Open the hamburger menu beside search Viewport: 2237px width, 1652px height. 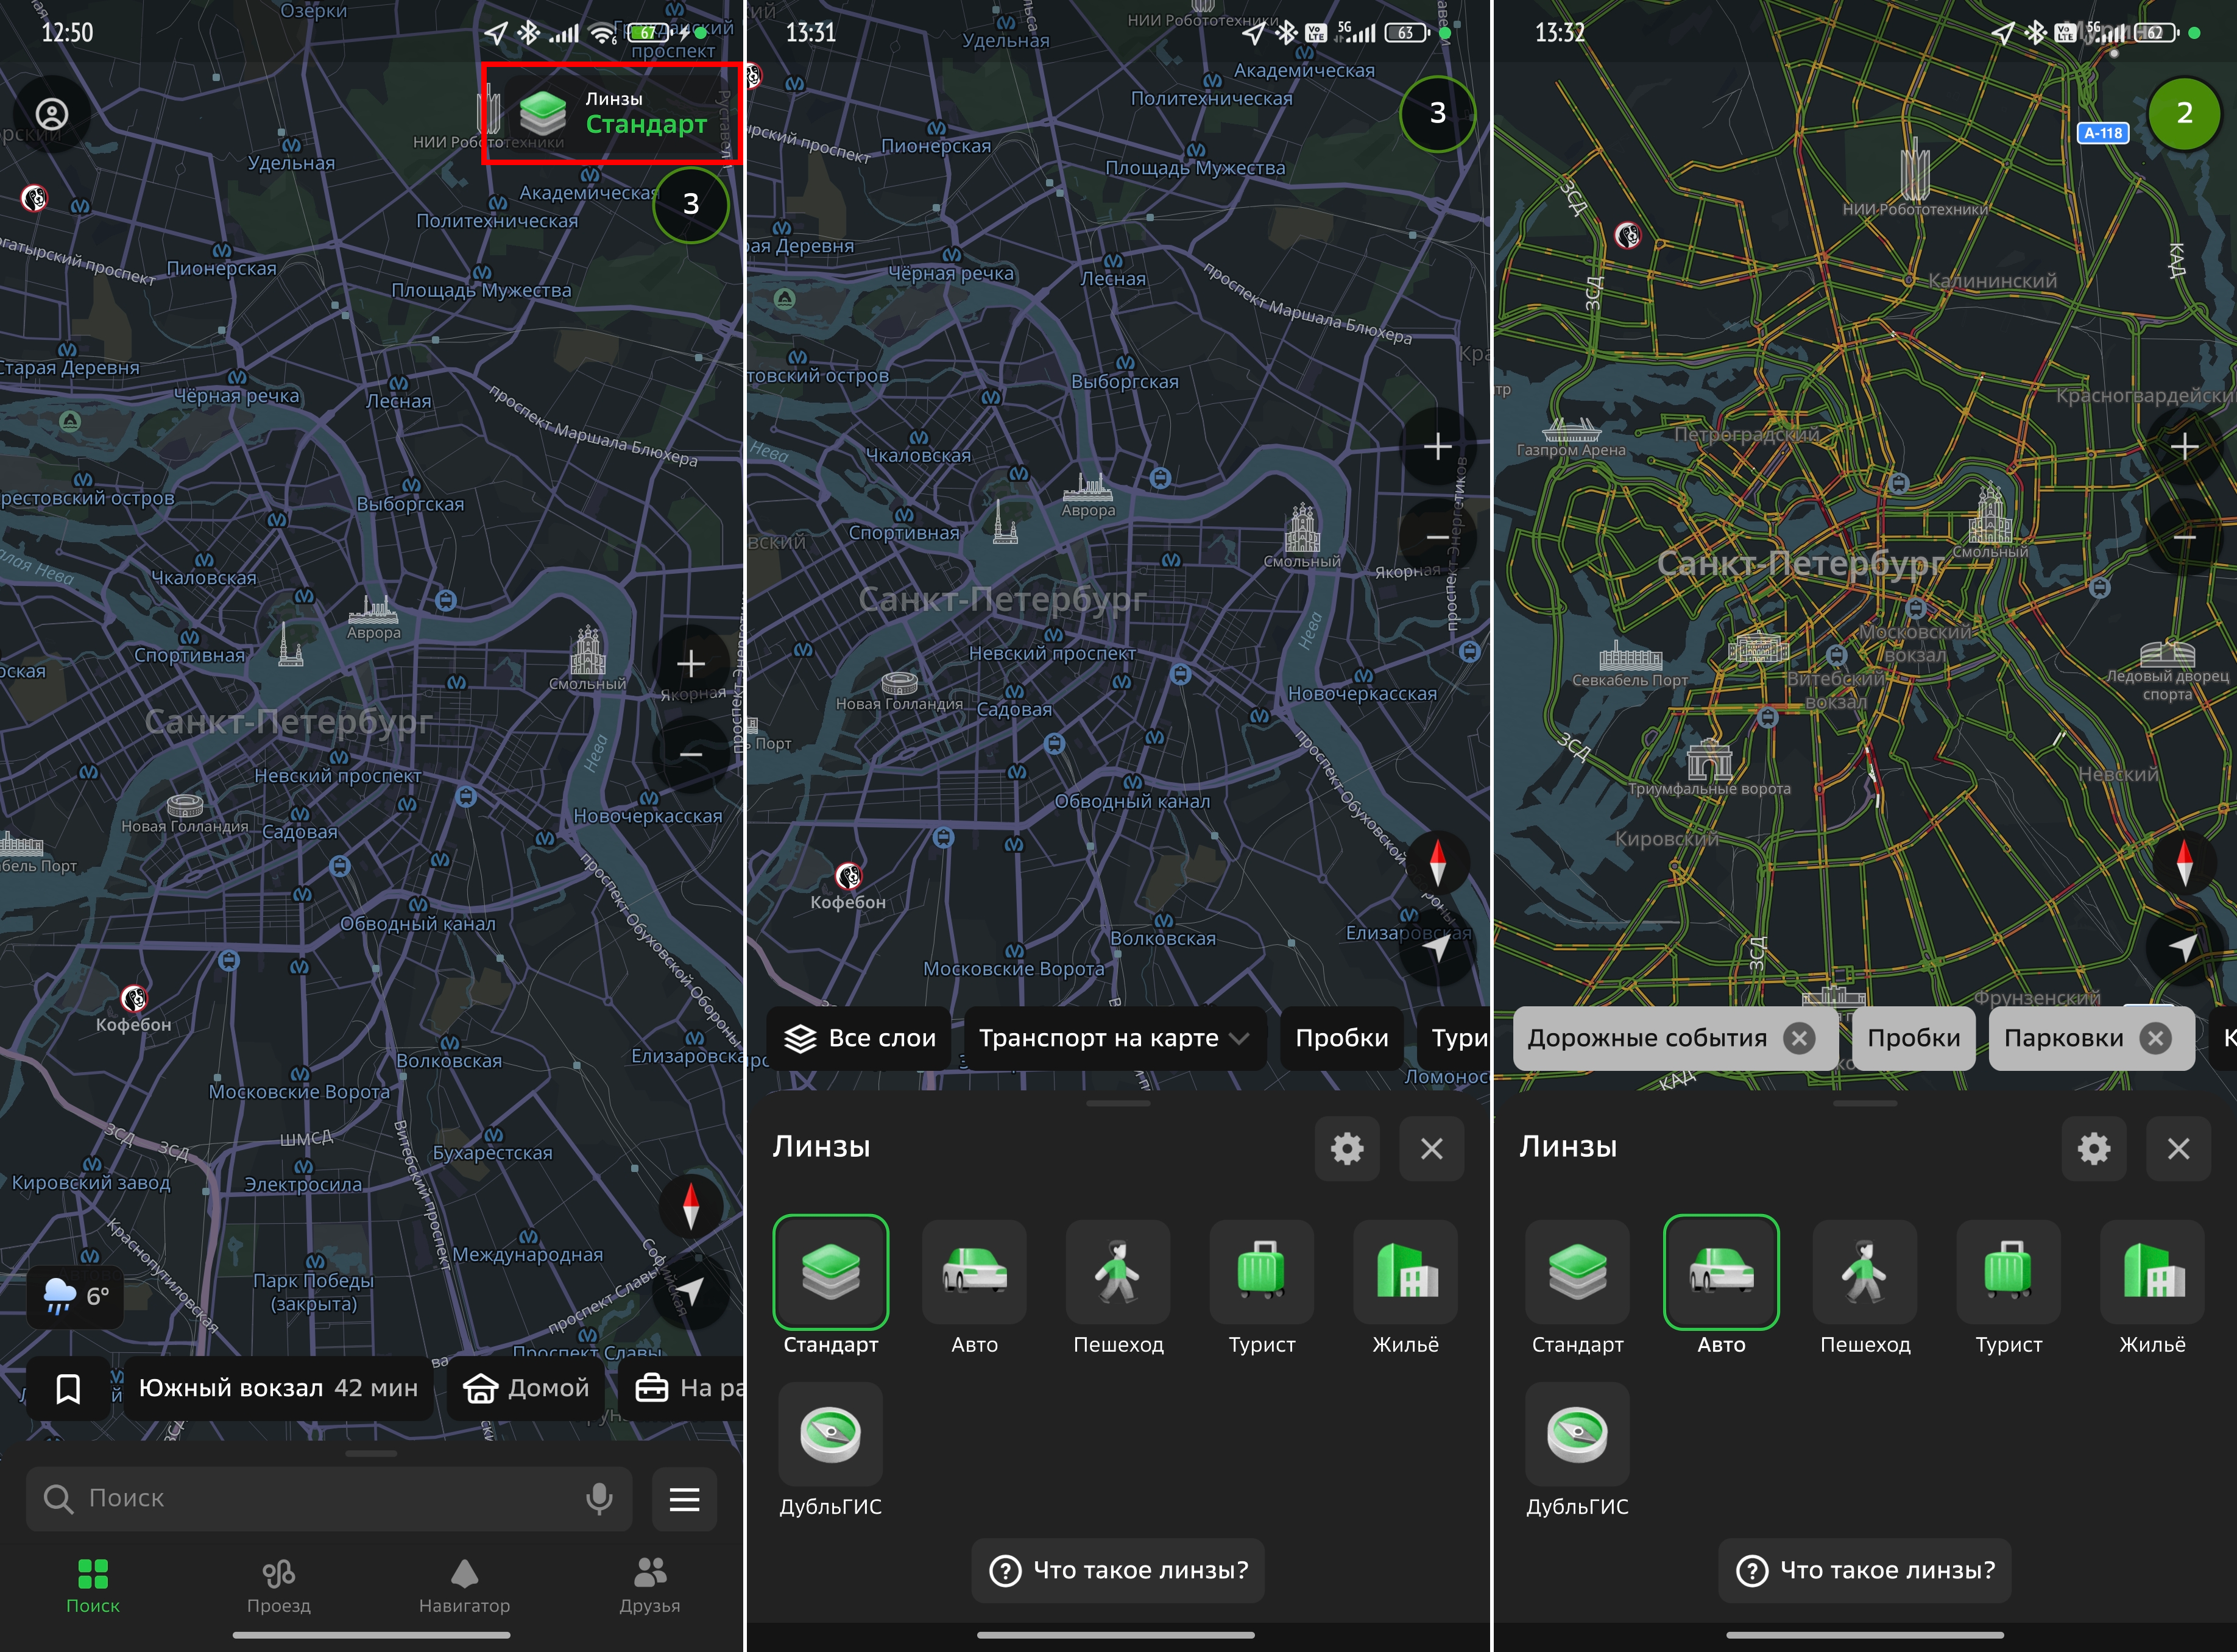point(684,1498)
